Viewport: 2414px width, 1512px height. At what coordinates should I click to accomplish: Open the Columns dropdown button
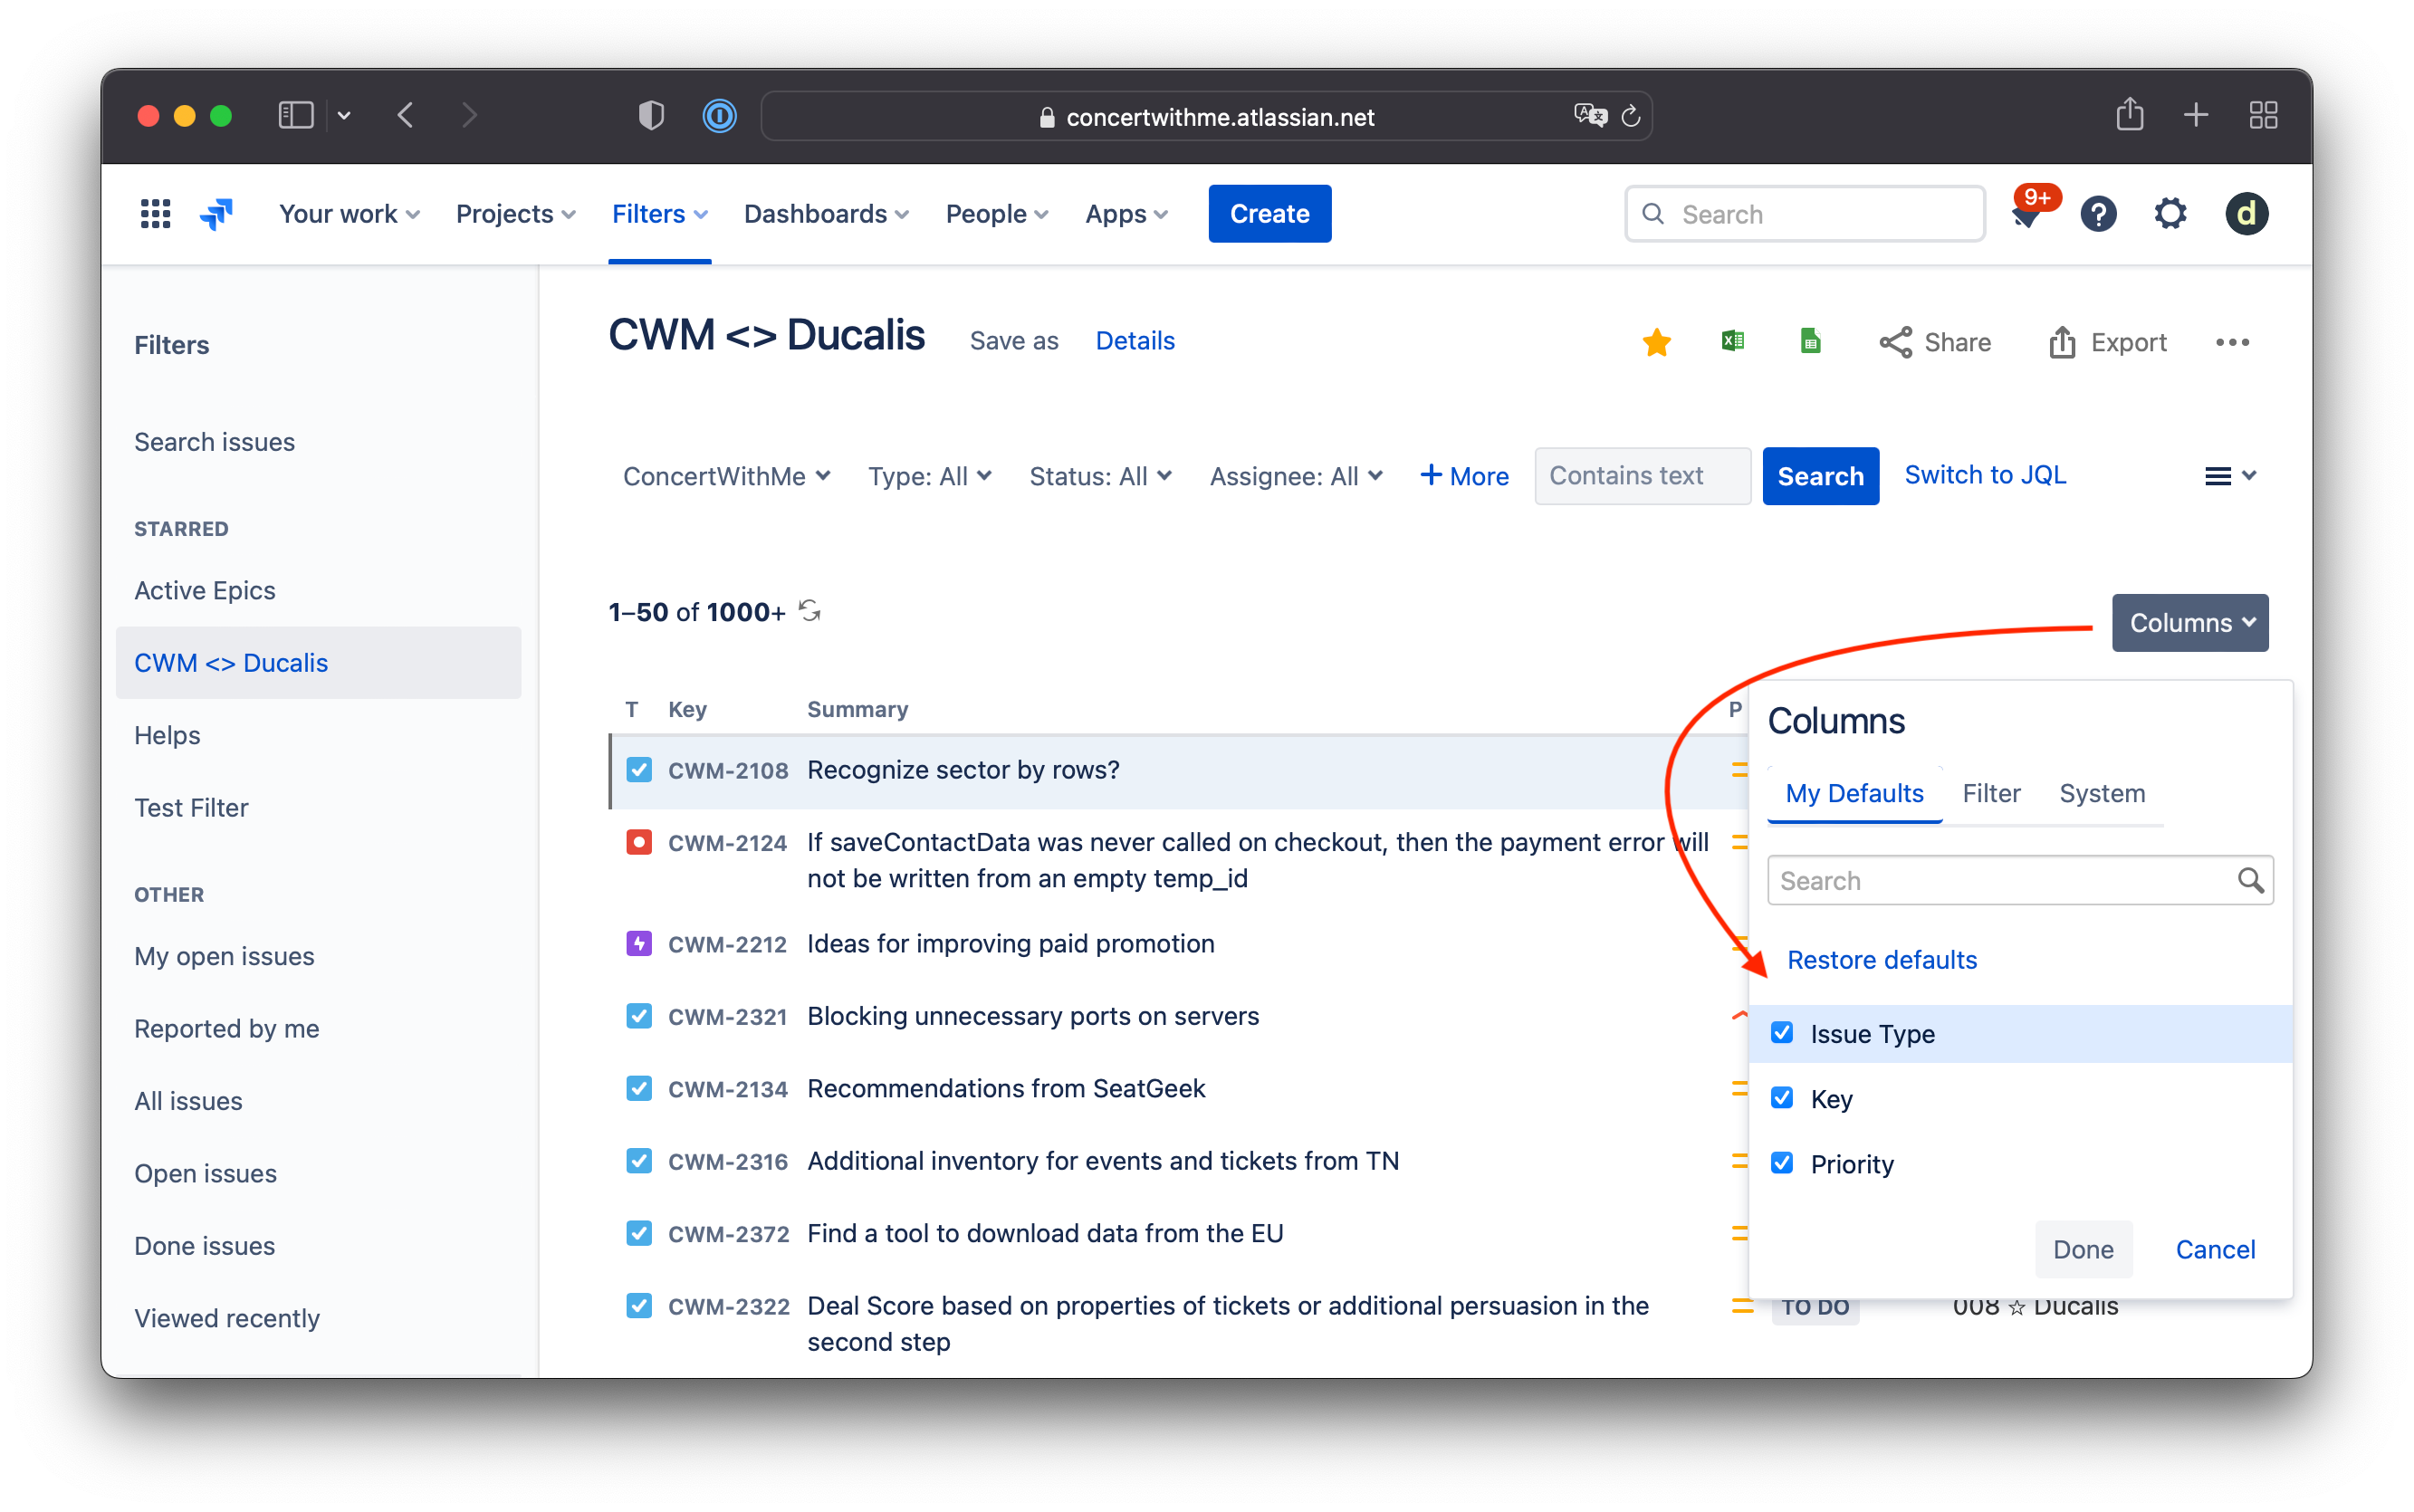click(2189, 622)
